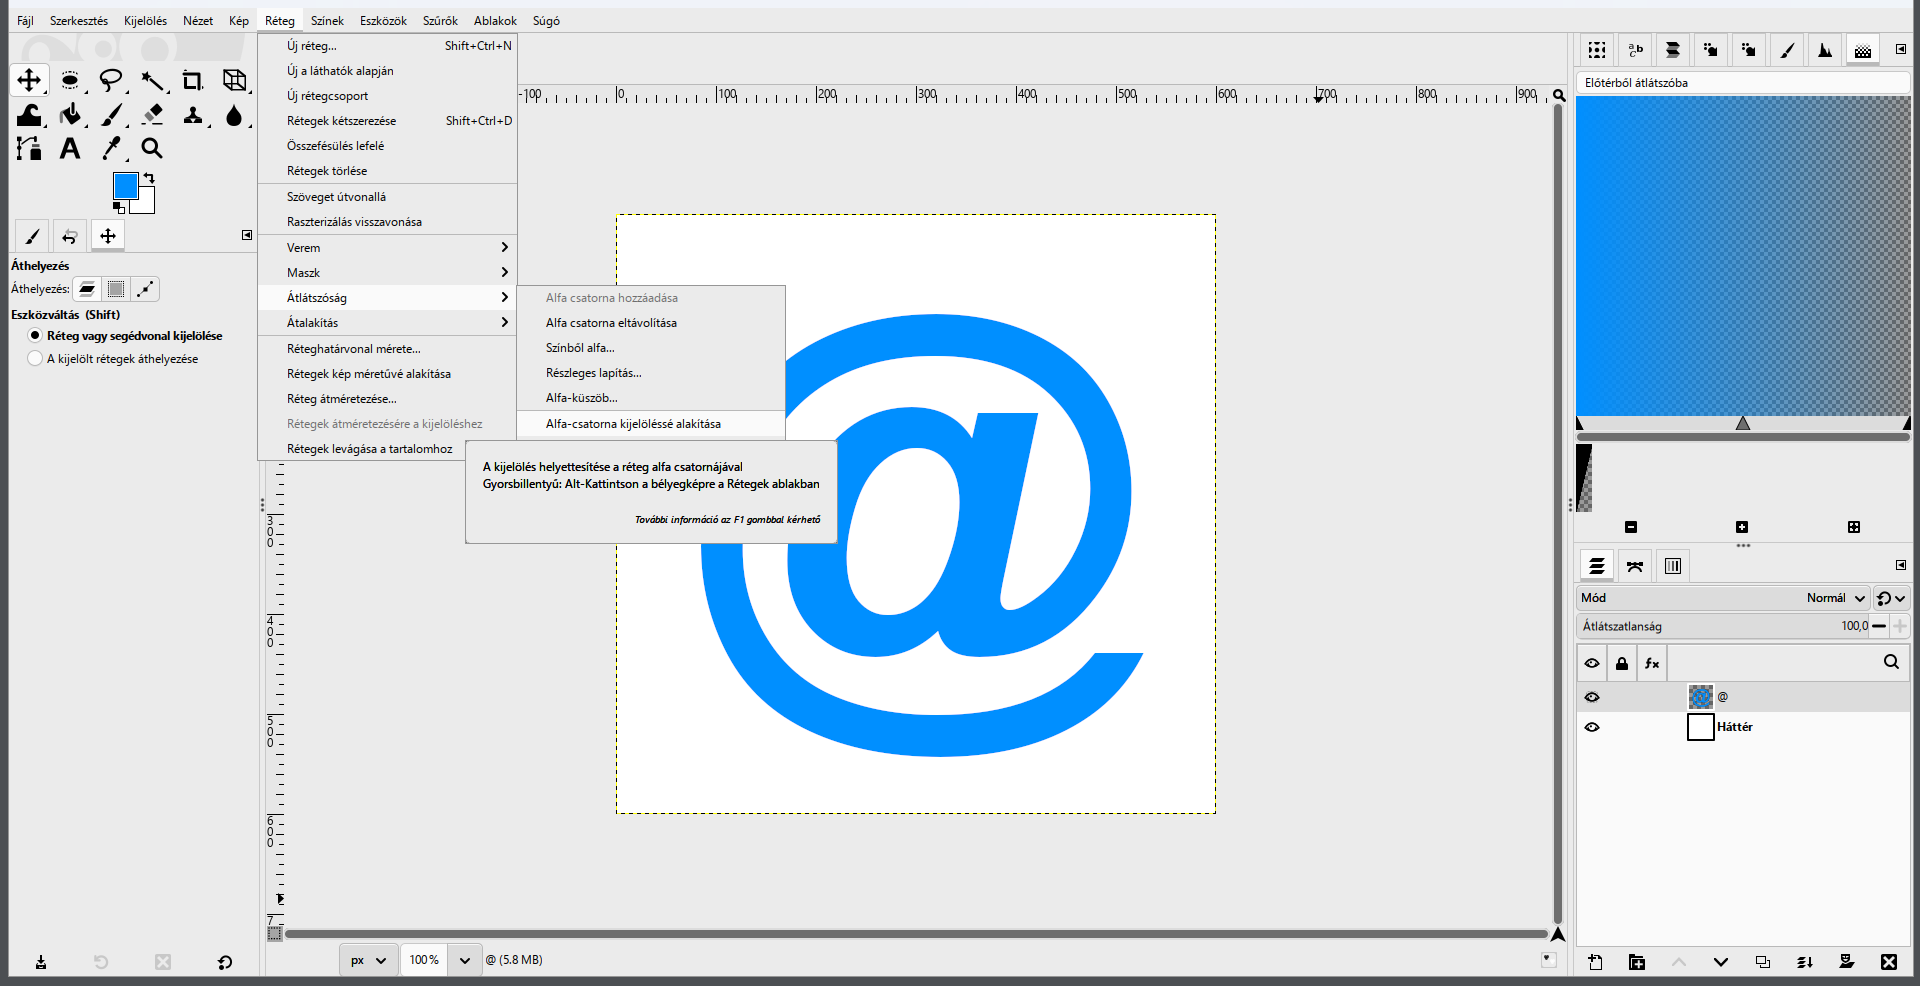This screenshot has height=986, width=1920.
Task: Duplicate the selected layer
Action: (1763, 962)
